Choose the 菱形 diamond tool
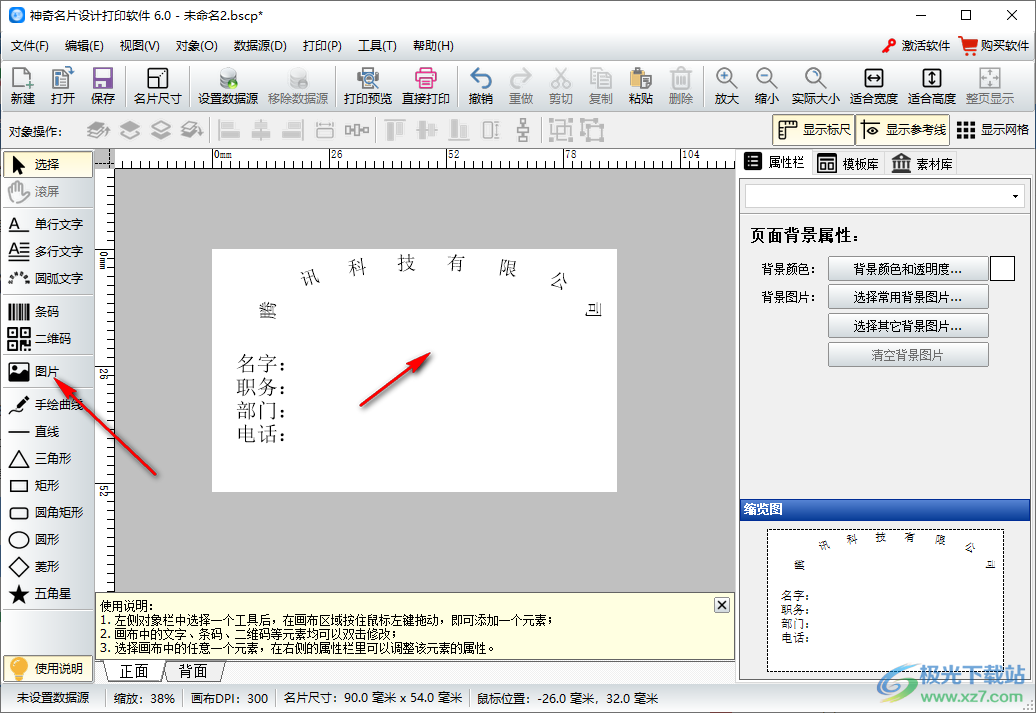This screenshot has height=713, width=1036. tap(48, 567)
